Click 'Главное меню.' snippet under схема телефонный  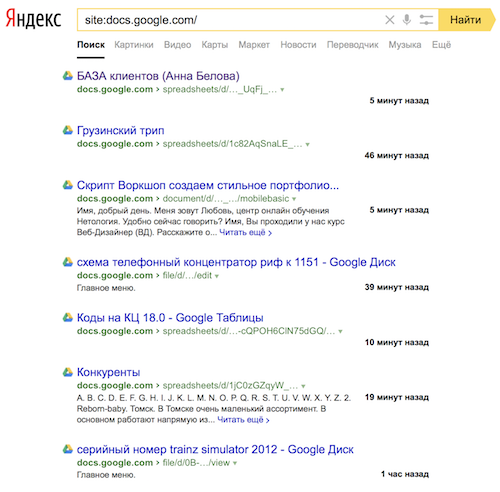point(106,288)
